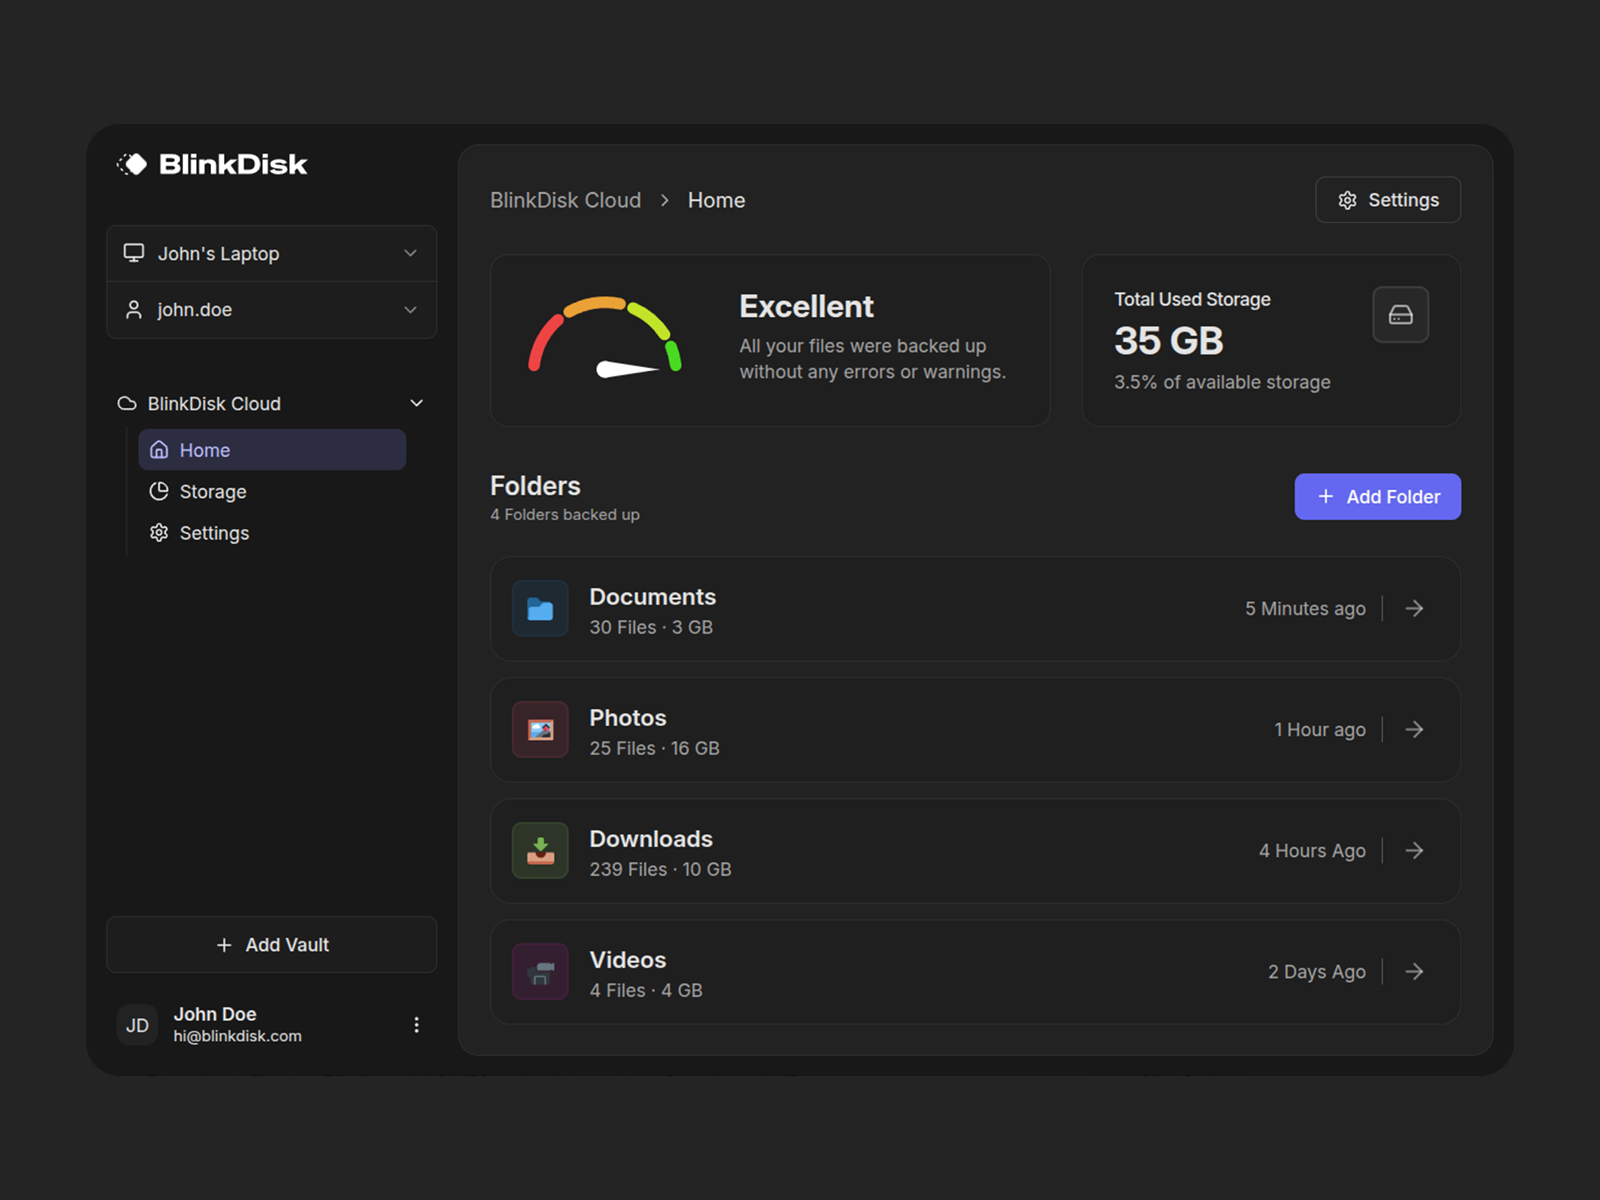This screenshot has height=1200, width=1600.
Task: Click the Add Vault button
Action: pos(272,945)
